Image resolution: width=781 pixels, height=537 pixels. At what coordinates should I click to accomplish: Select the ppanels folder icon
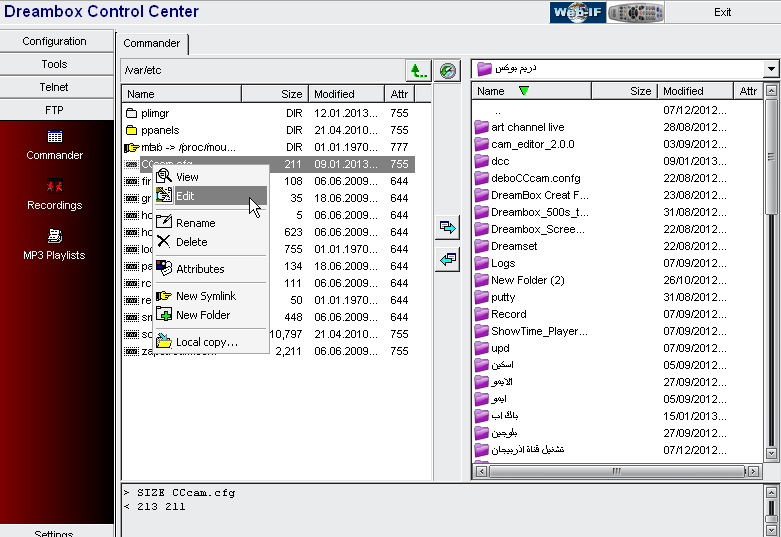point(131,130)
